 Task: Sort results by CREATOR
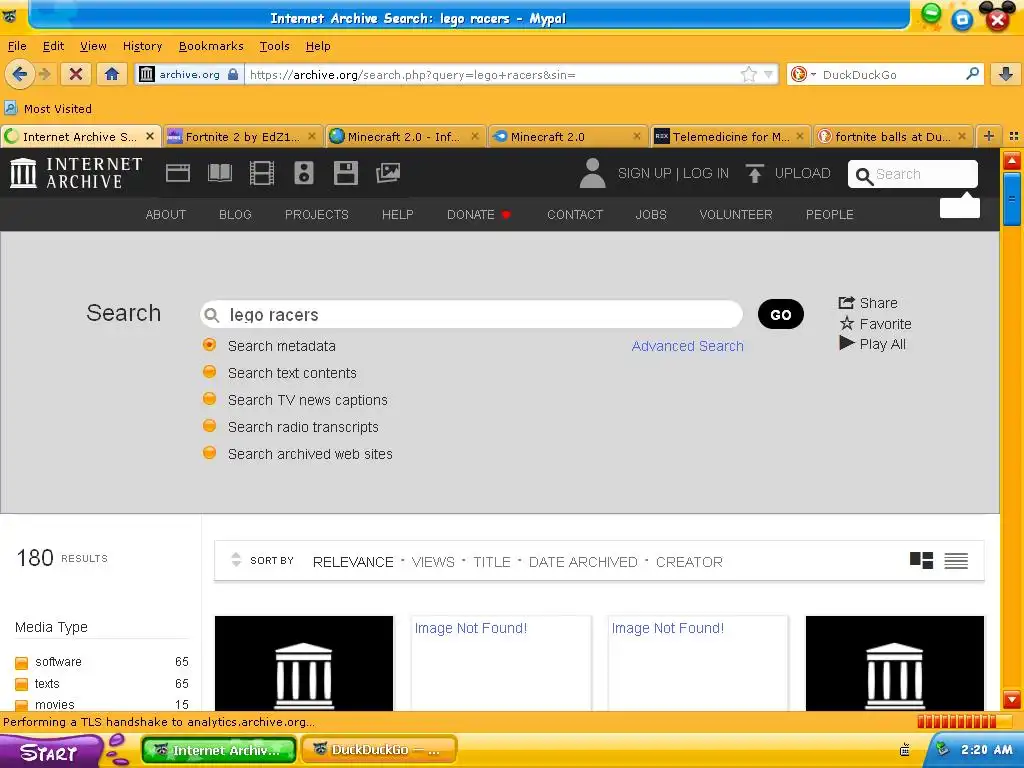tap(689, 562)
